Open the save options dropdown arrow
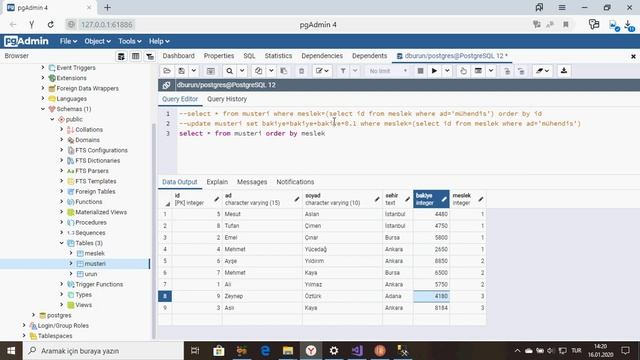This screenshot has height=360, width=640. coord(194,71)
